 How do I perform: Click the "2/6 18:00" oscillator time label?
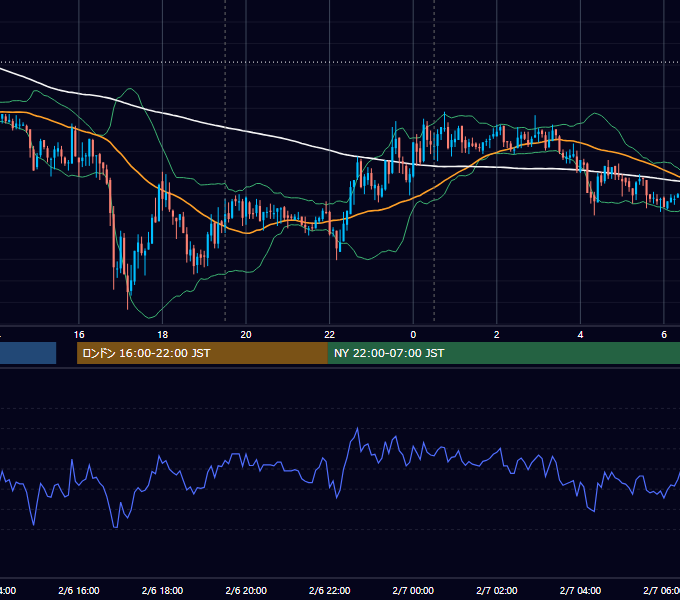coord(162,590)
